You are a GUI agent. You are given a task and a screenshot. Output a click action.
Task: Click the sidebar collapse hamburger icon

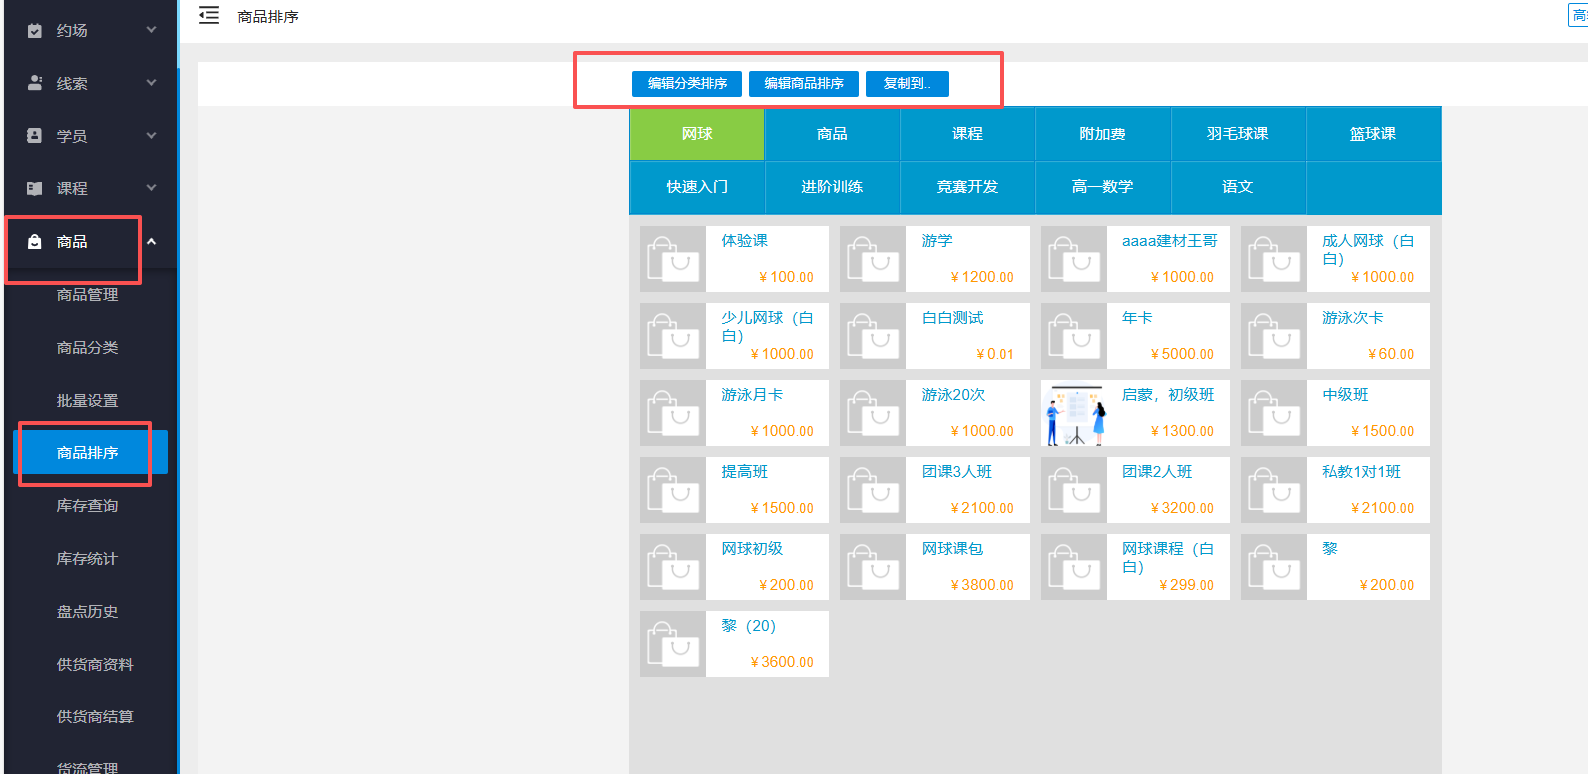tap(208, 16)
